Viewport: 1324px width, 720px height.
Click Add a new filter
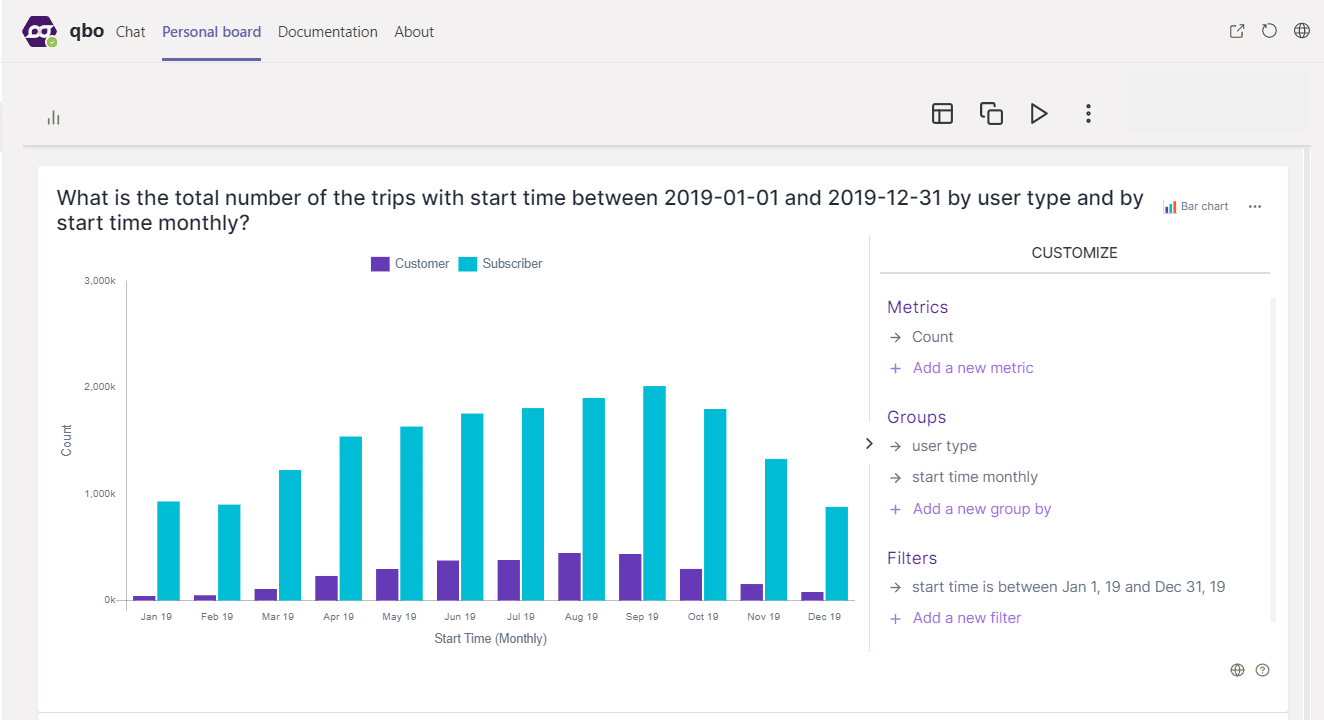point(966,618)
